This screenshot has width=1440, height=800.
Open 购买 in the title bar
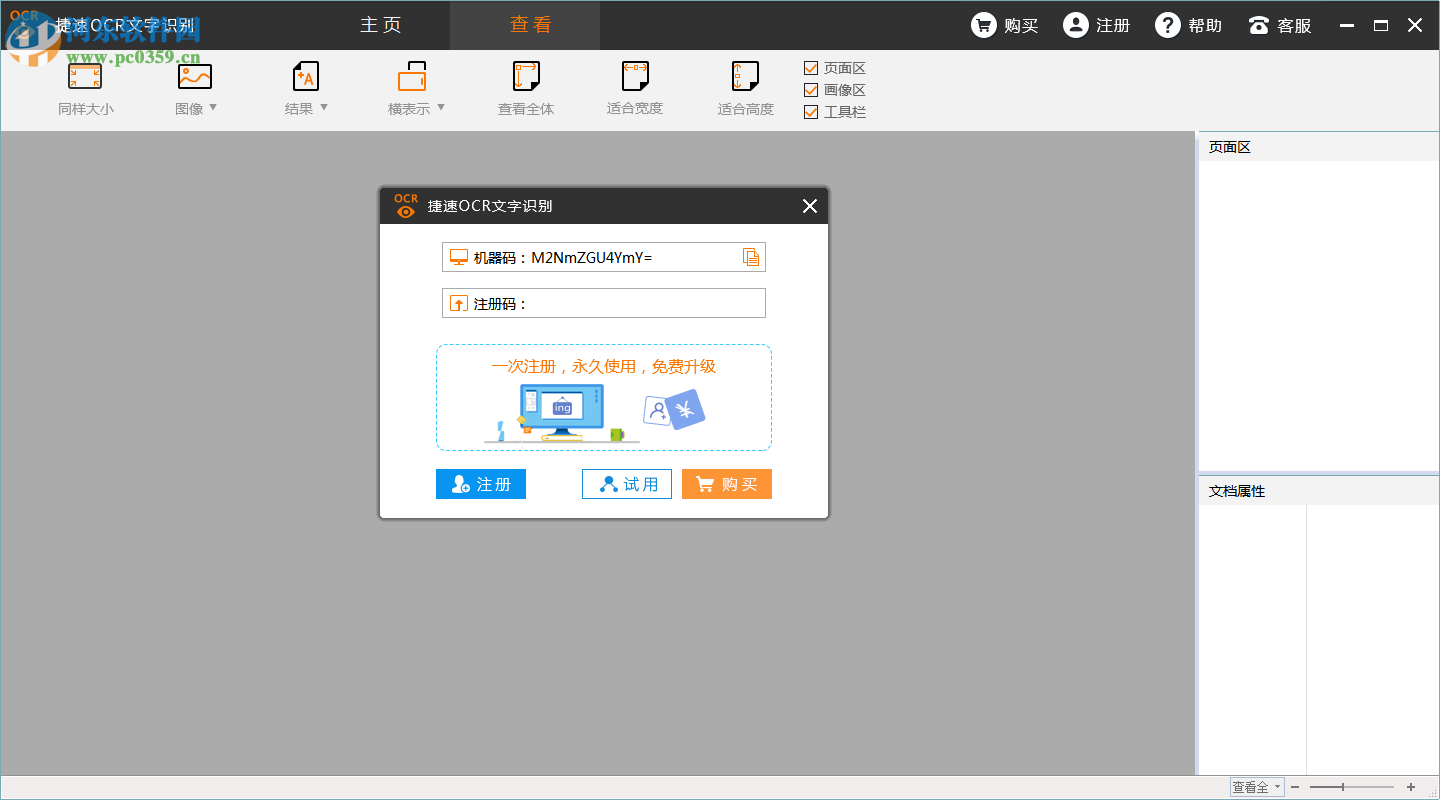click(1005, 26)
